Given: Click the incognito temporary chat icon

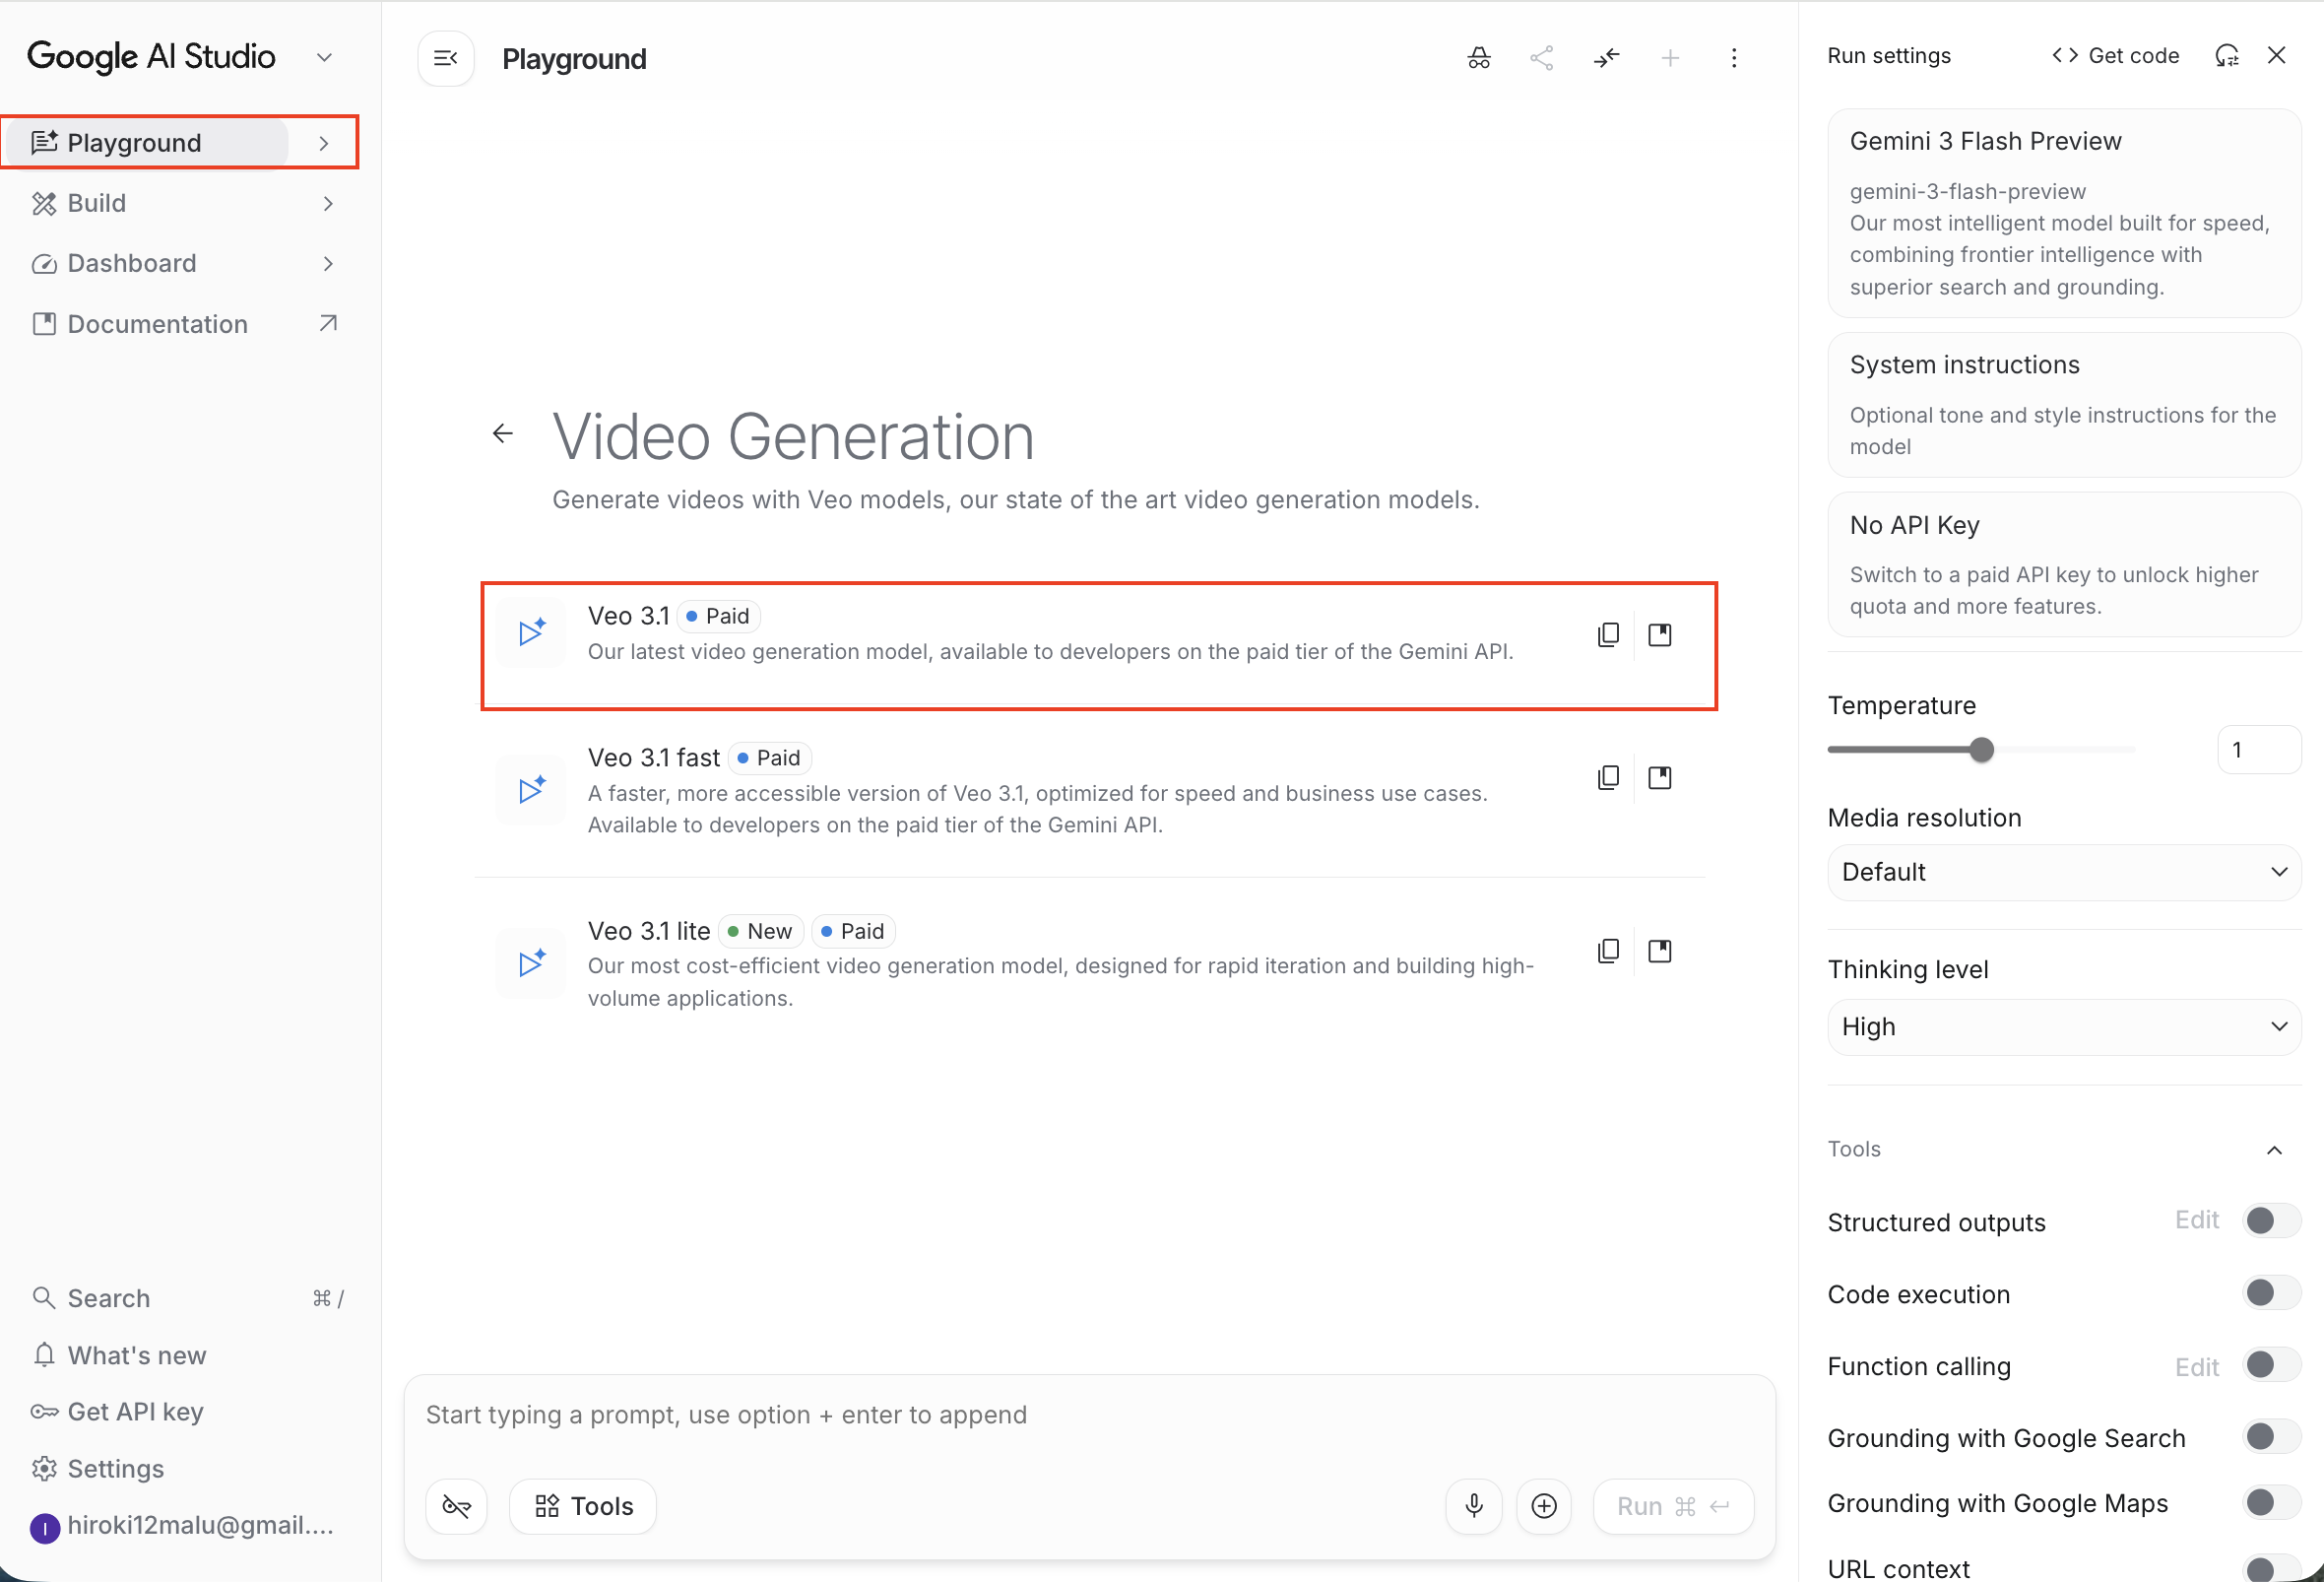Looking at the screenshot, I should (1478, 58).
